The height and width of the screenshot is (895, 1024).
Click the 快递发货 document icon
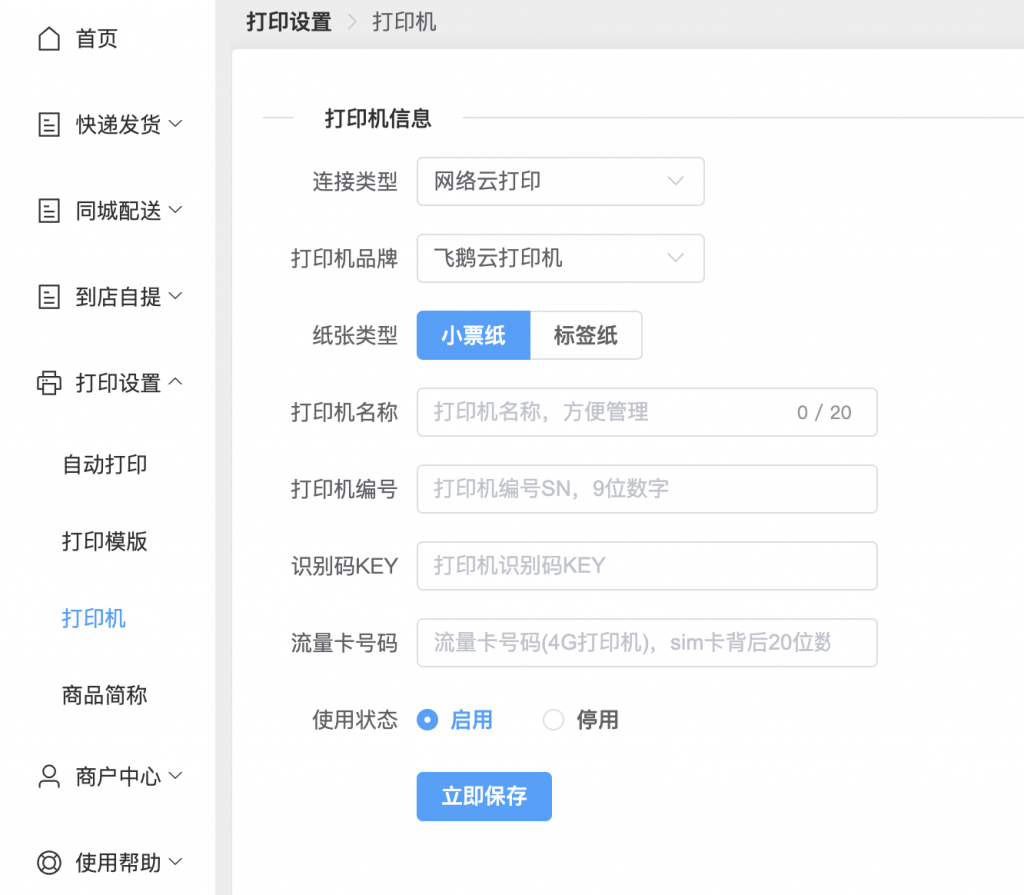(x=48, y=125)
